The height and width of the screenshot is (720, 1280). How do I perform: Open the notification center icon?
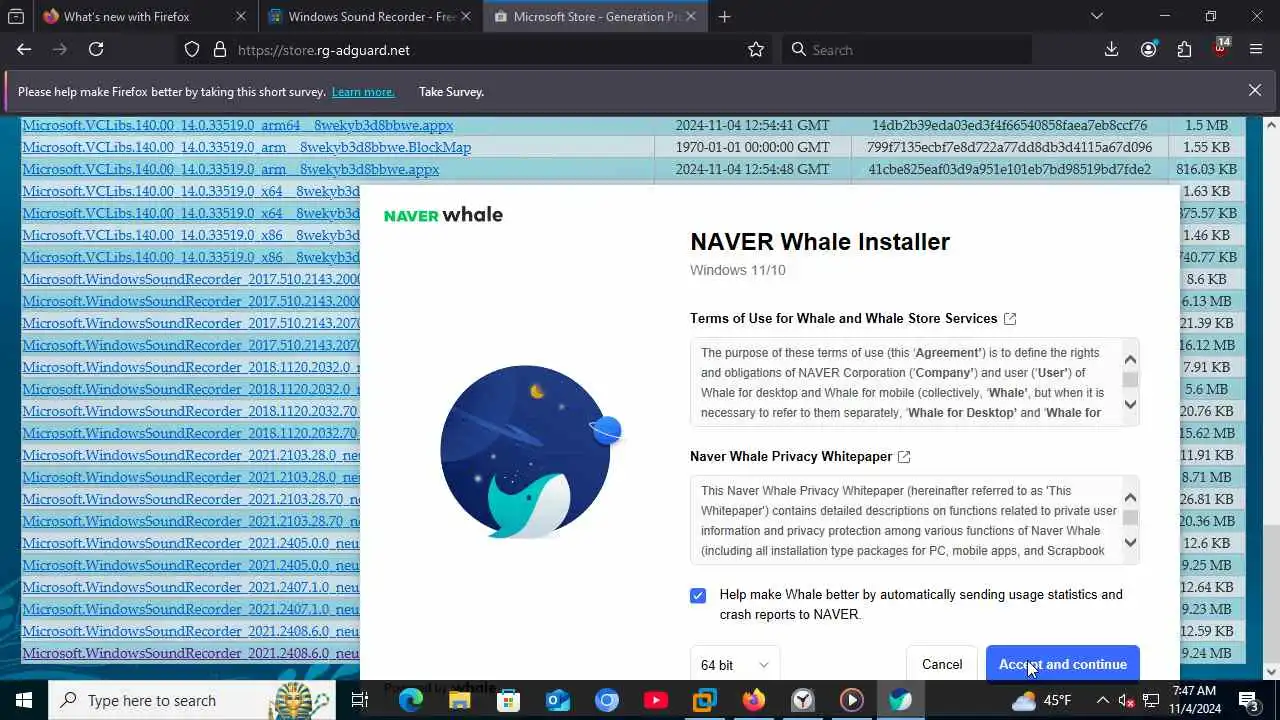tap(1249, 700)
